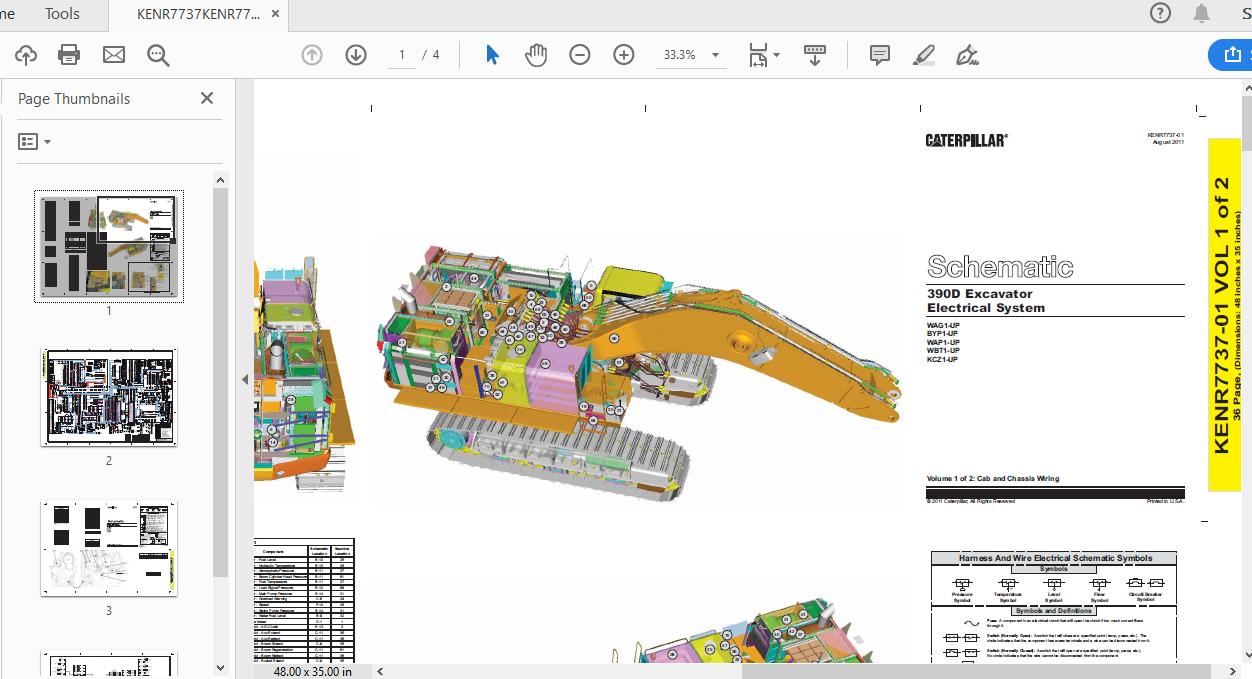Open the notifications bell
Viewport: 1252px width, 679px height.
1202,13
